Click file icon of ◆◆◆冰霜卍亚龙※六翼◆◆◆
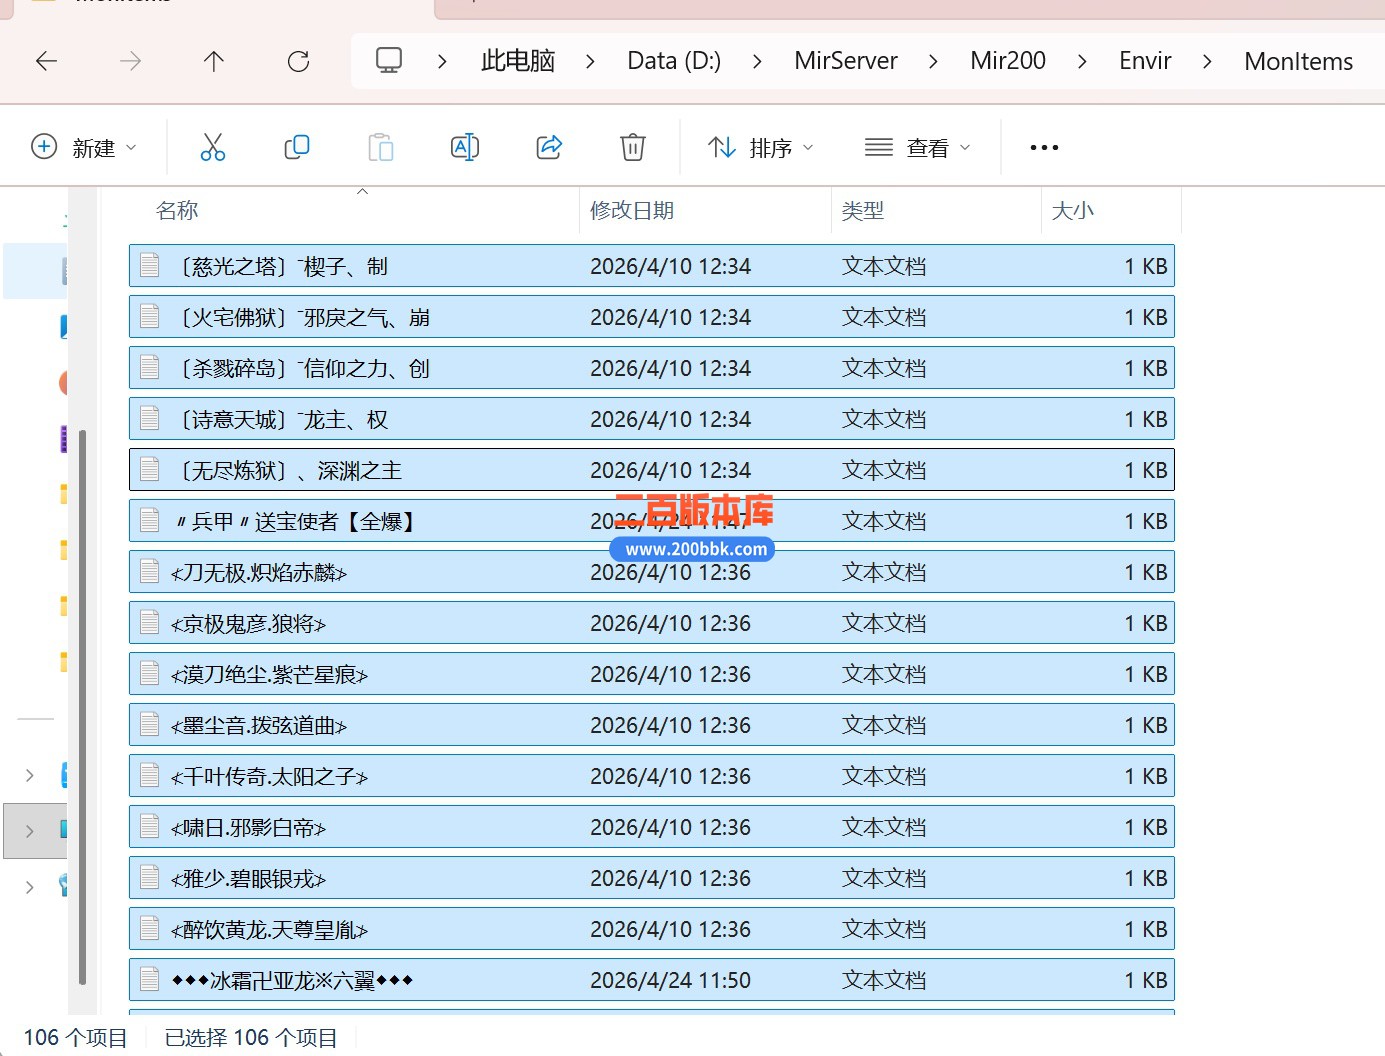1385x1056 pixels. [x=150, y=979]
